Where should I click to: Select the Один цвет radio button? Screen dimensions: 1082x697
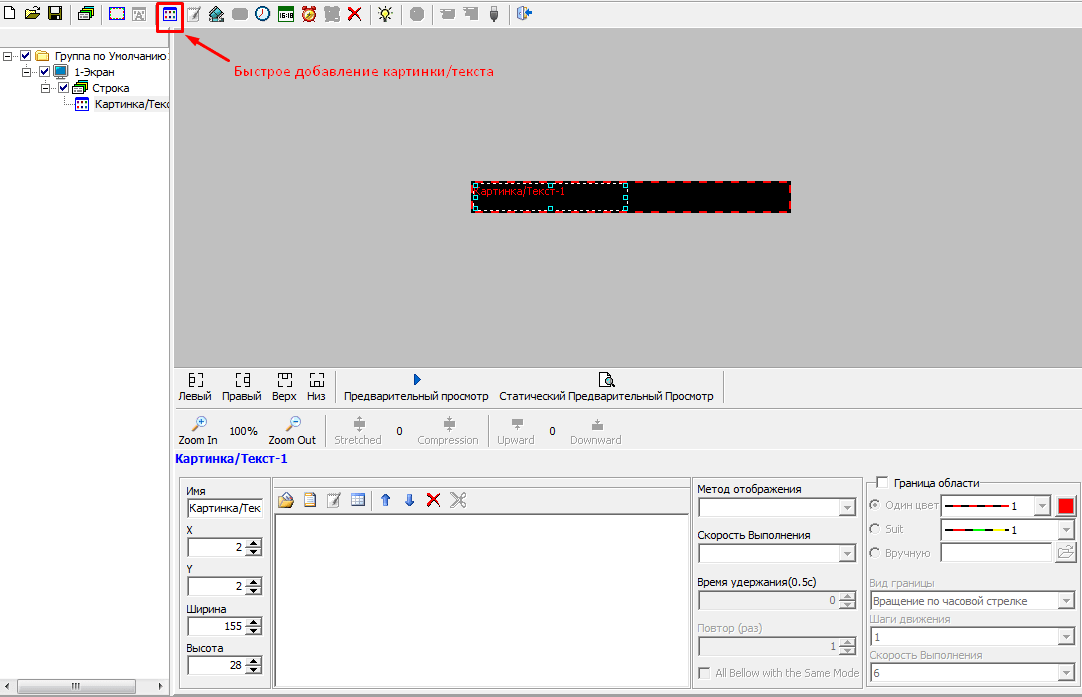pos(875,505)
